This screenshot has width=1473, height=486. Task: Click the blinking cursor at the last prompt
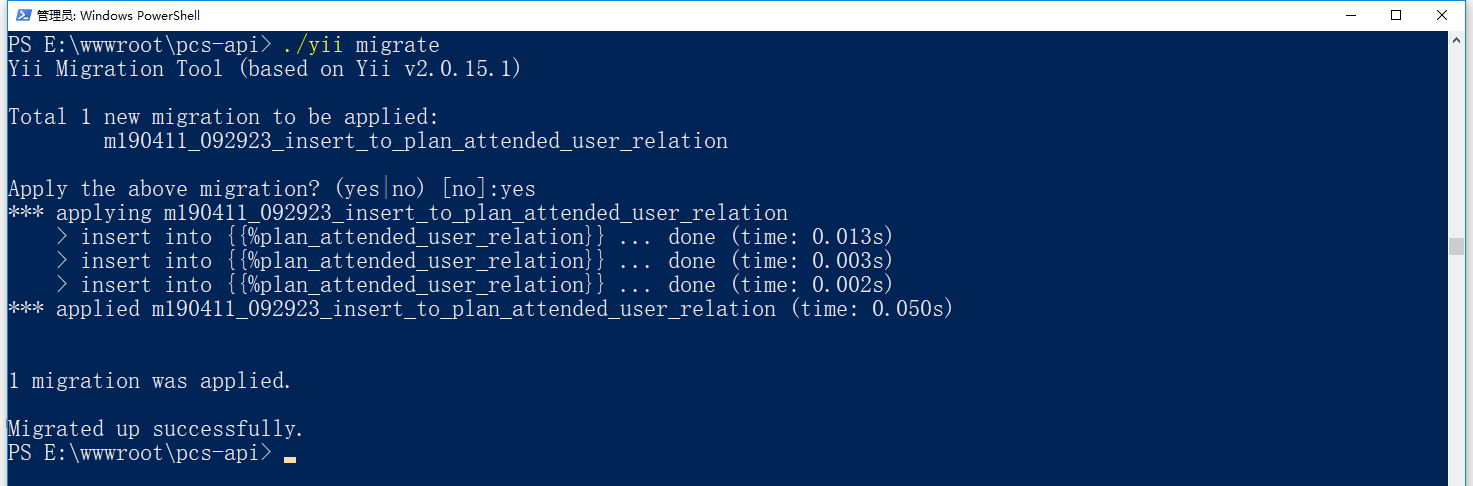pyautogui.click(x=290, y=458)
